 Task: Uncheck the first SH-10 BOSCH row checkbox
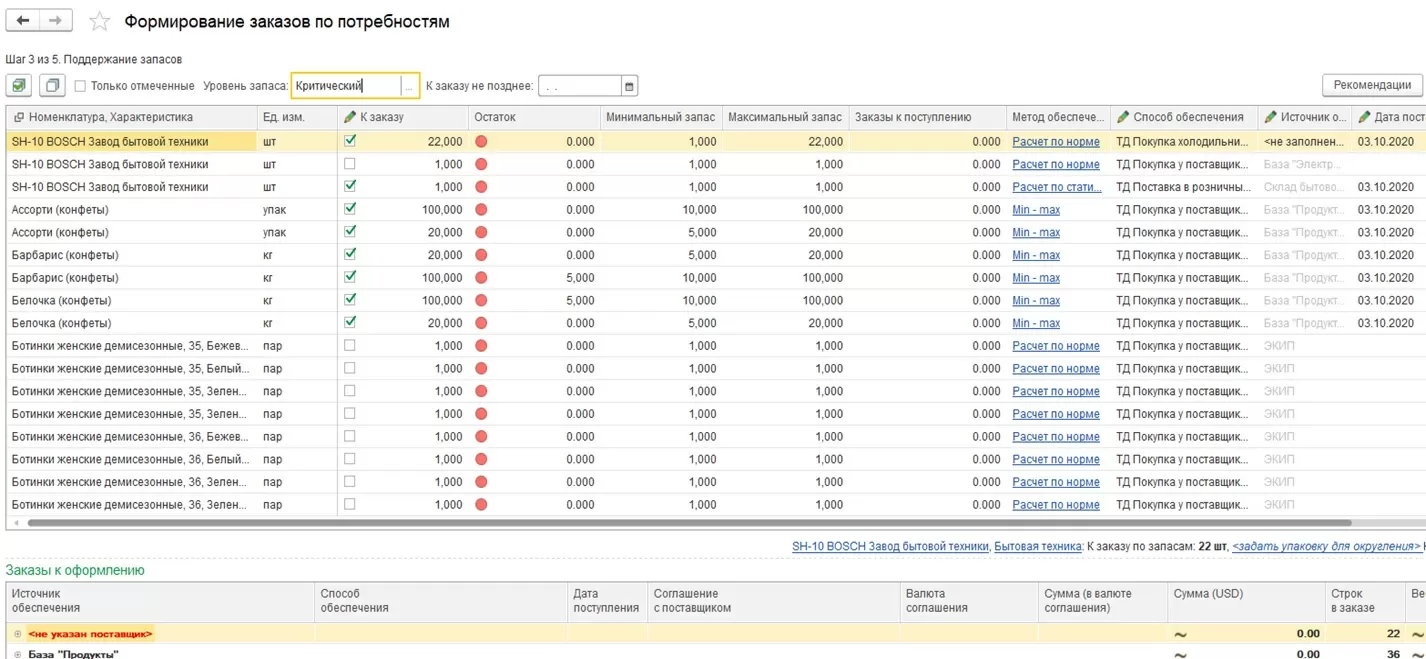(x=349, y=141)
